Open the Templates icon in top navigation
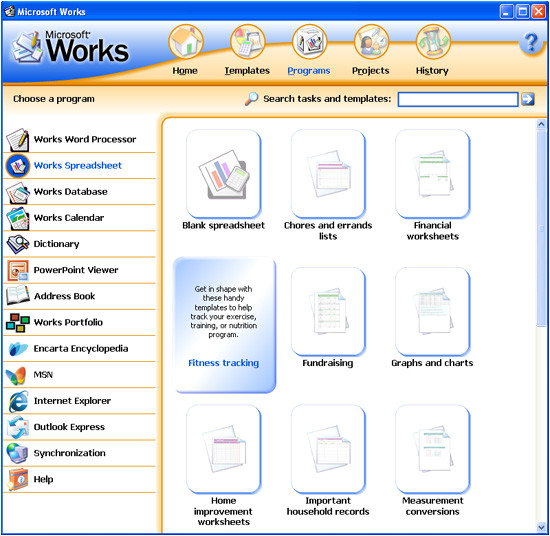550x536 pixels. point(248,42)
